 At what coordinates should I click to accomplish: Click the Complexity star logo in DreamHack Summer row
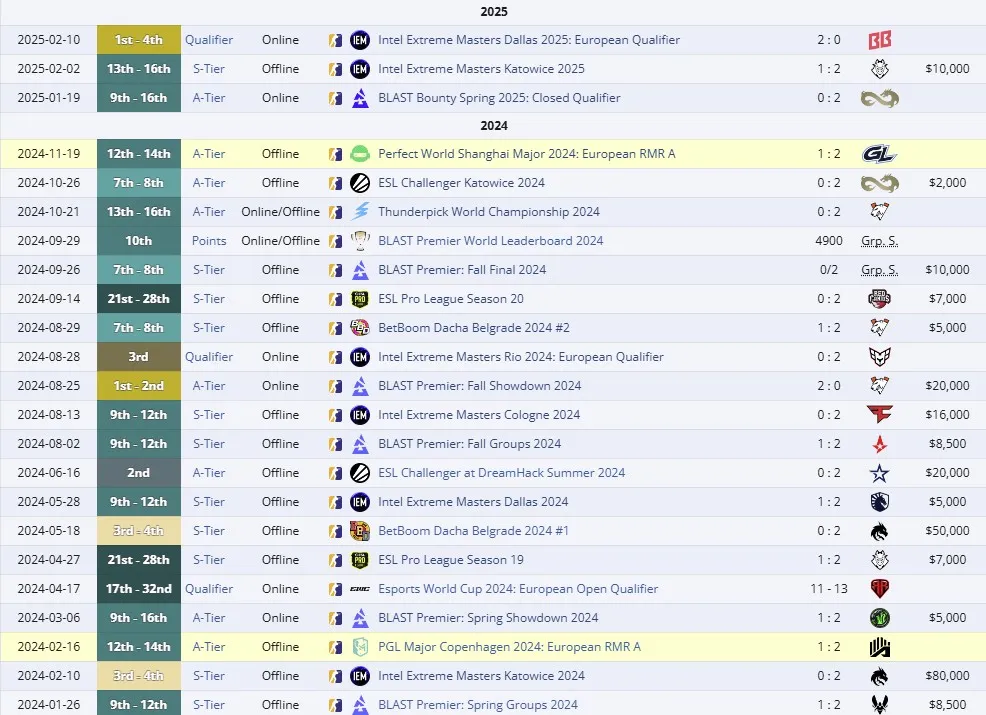880,473
